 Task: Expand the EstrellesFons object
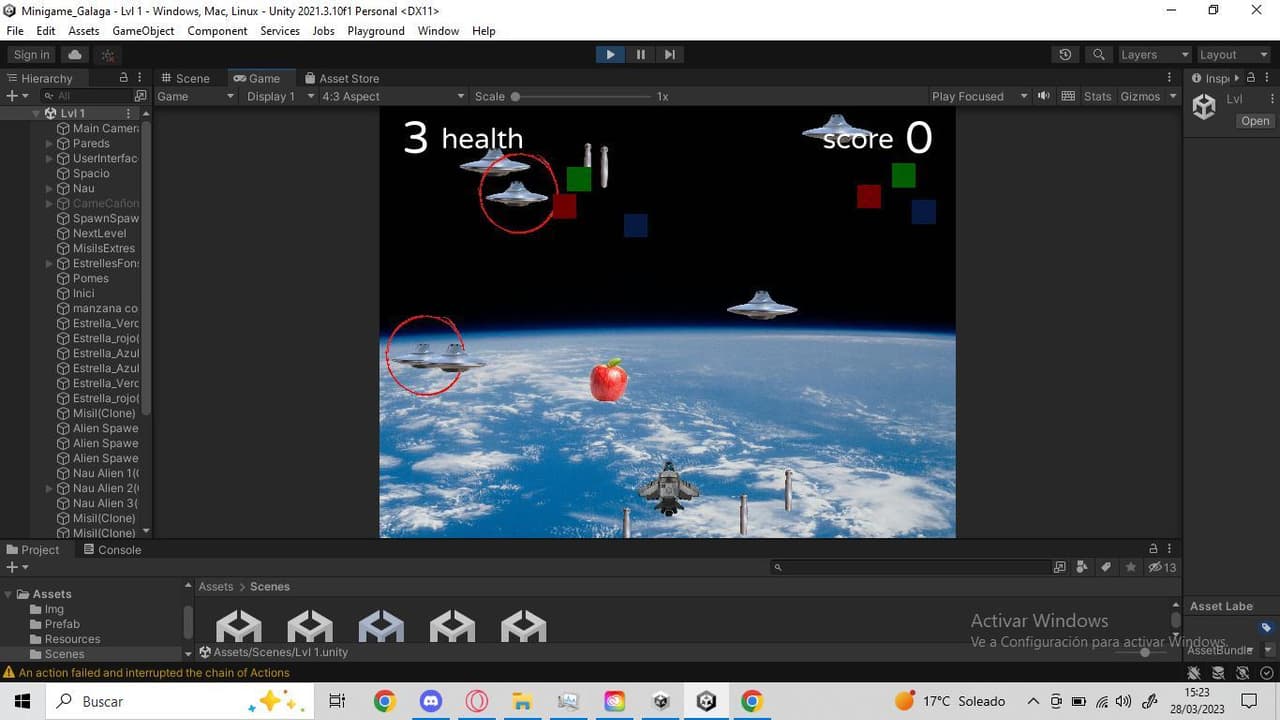50,263
